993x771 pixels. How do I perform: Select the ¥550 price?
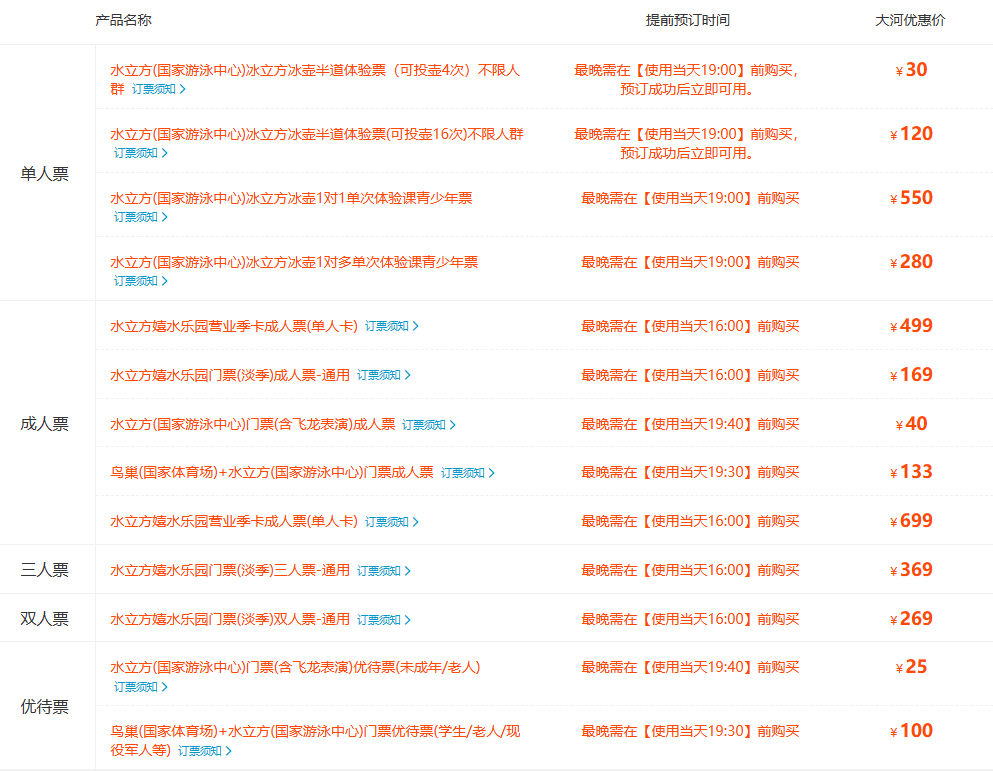pos(911,198)
